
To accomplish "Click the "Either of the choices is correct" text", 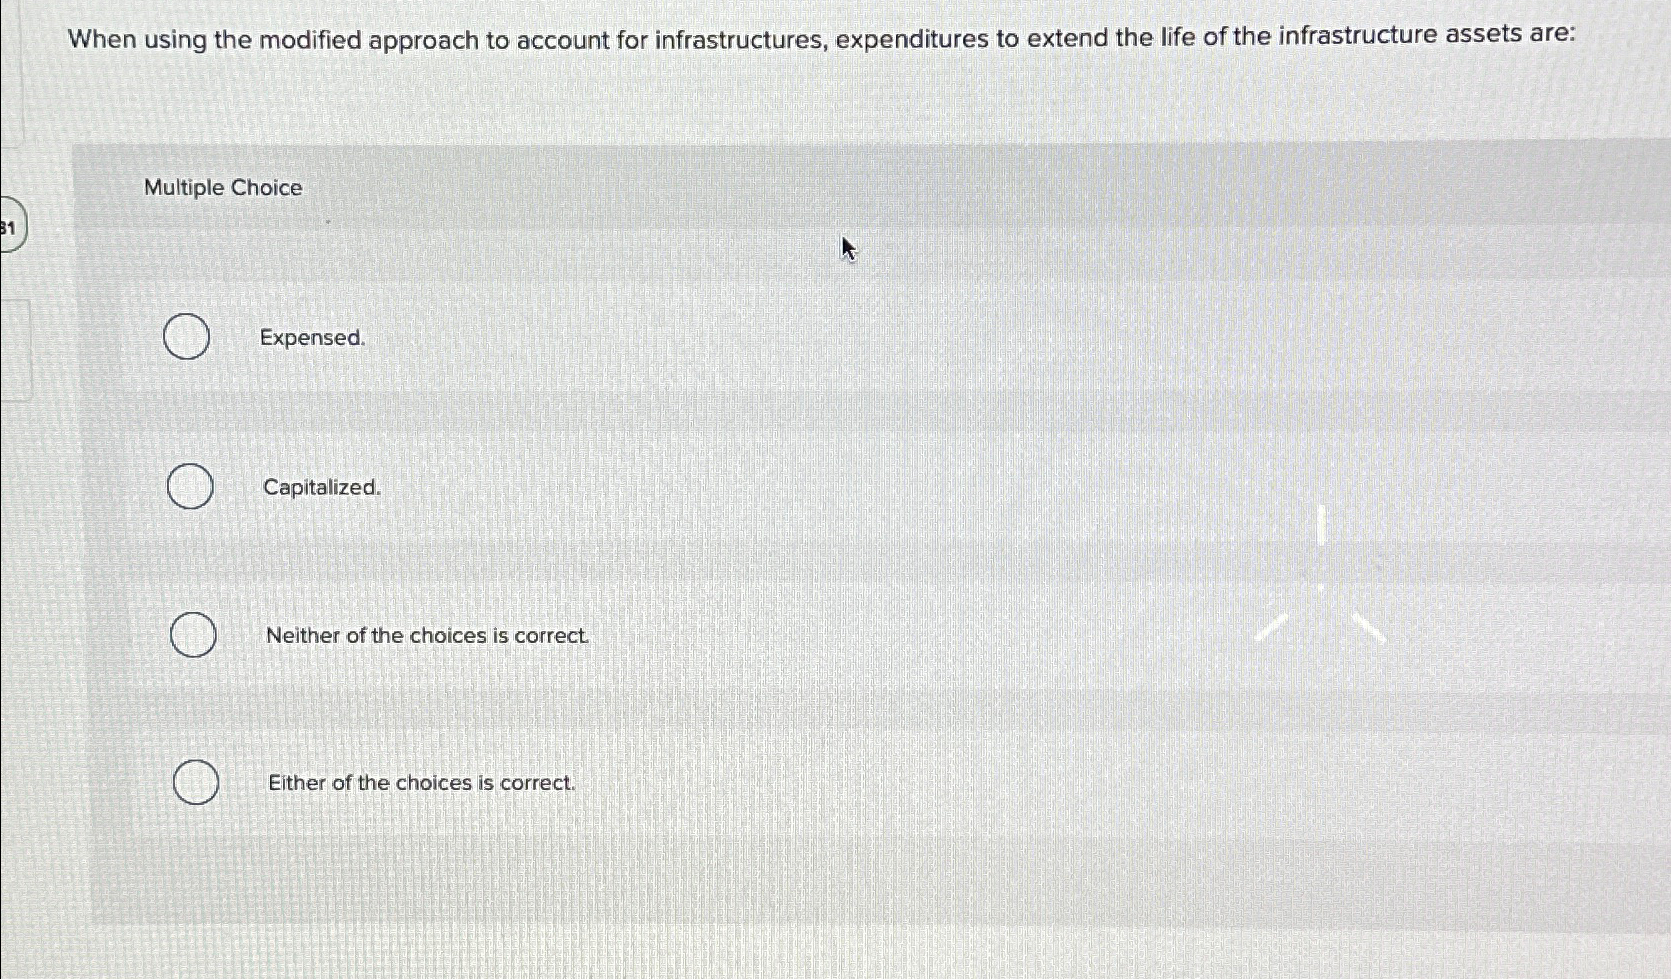I will pyautogui.click(x=420, y=783).
